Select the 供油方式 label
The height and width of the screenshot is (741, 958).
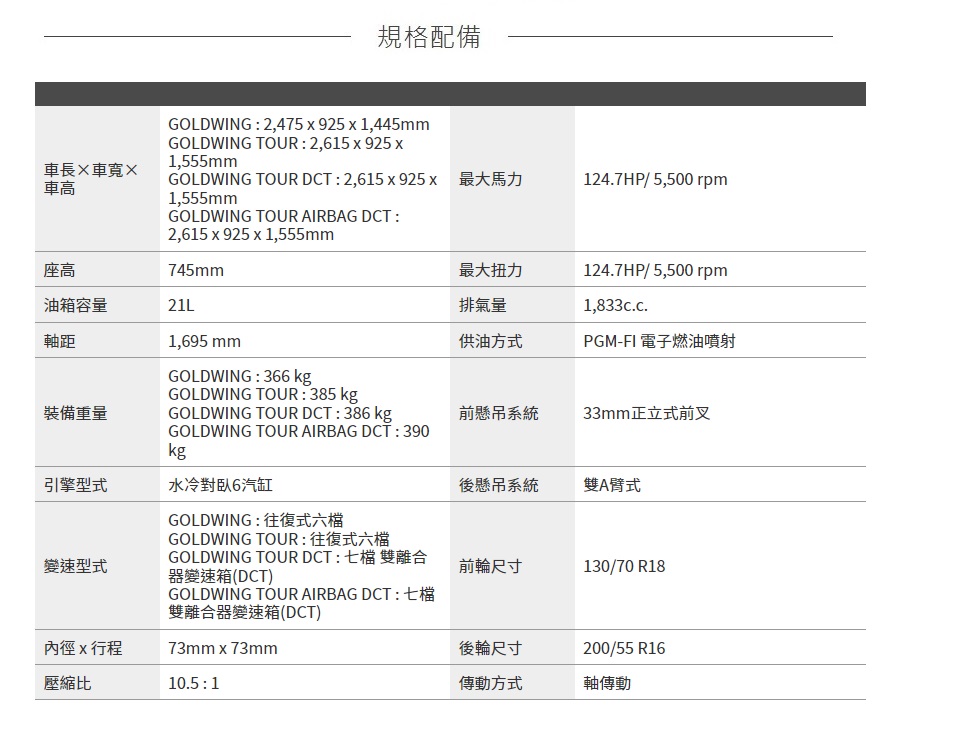tap(491, 341)
